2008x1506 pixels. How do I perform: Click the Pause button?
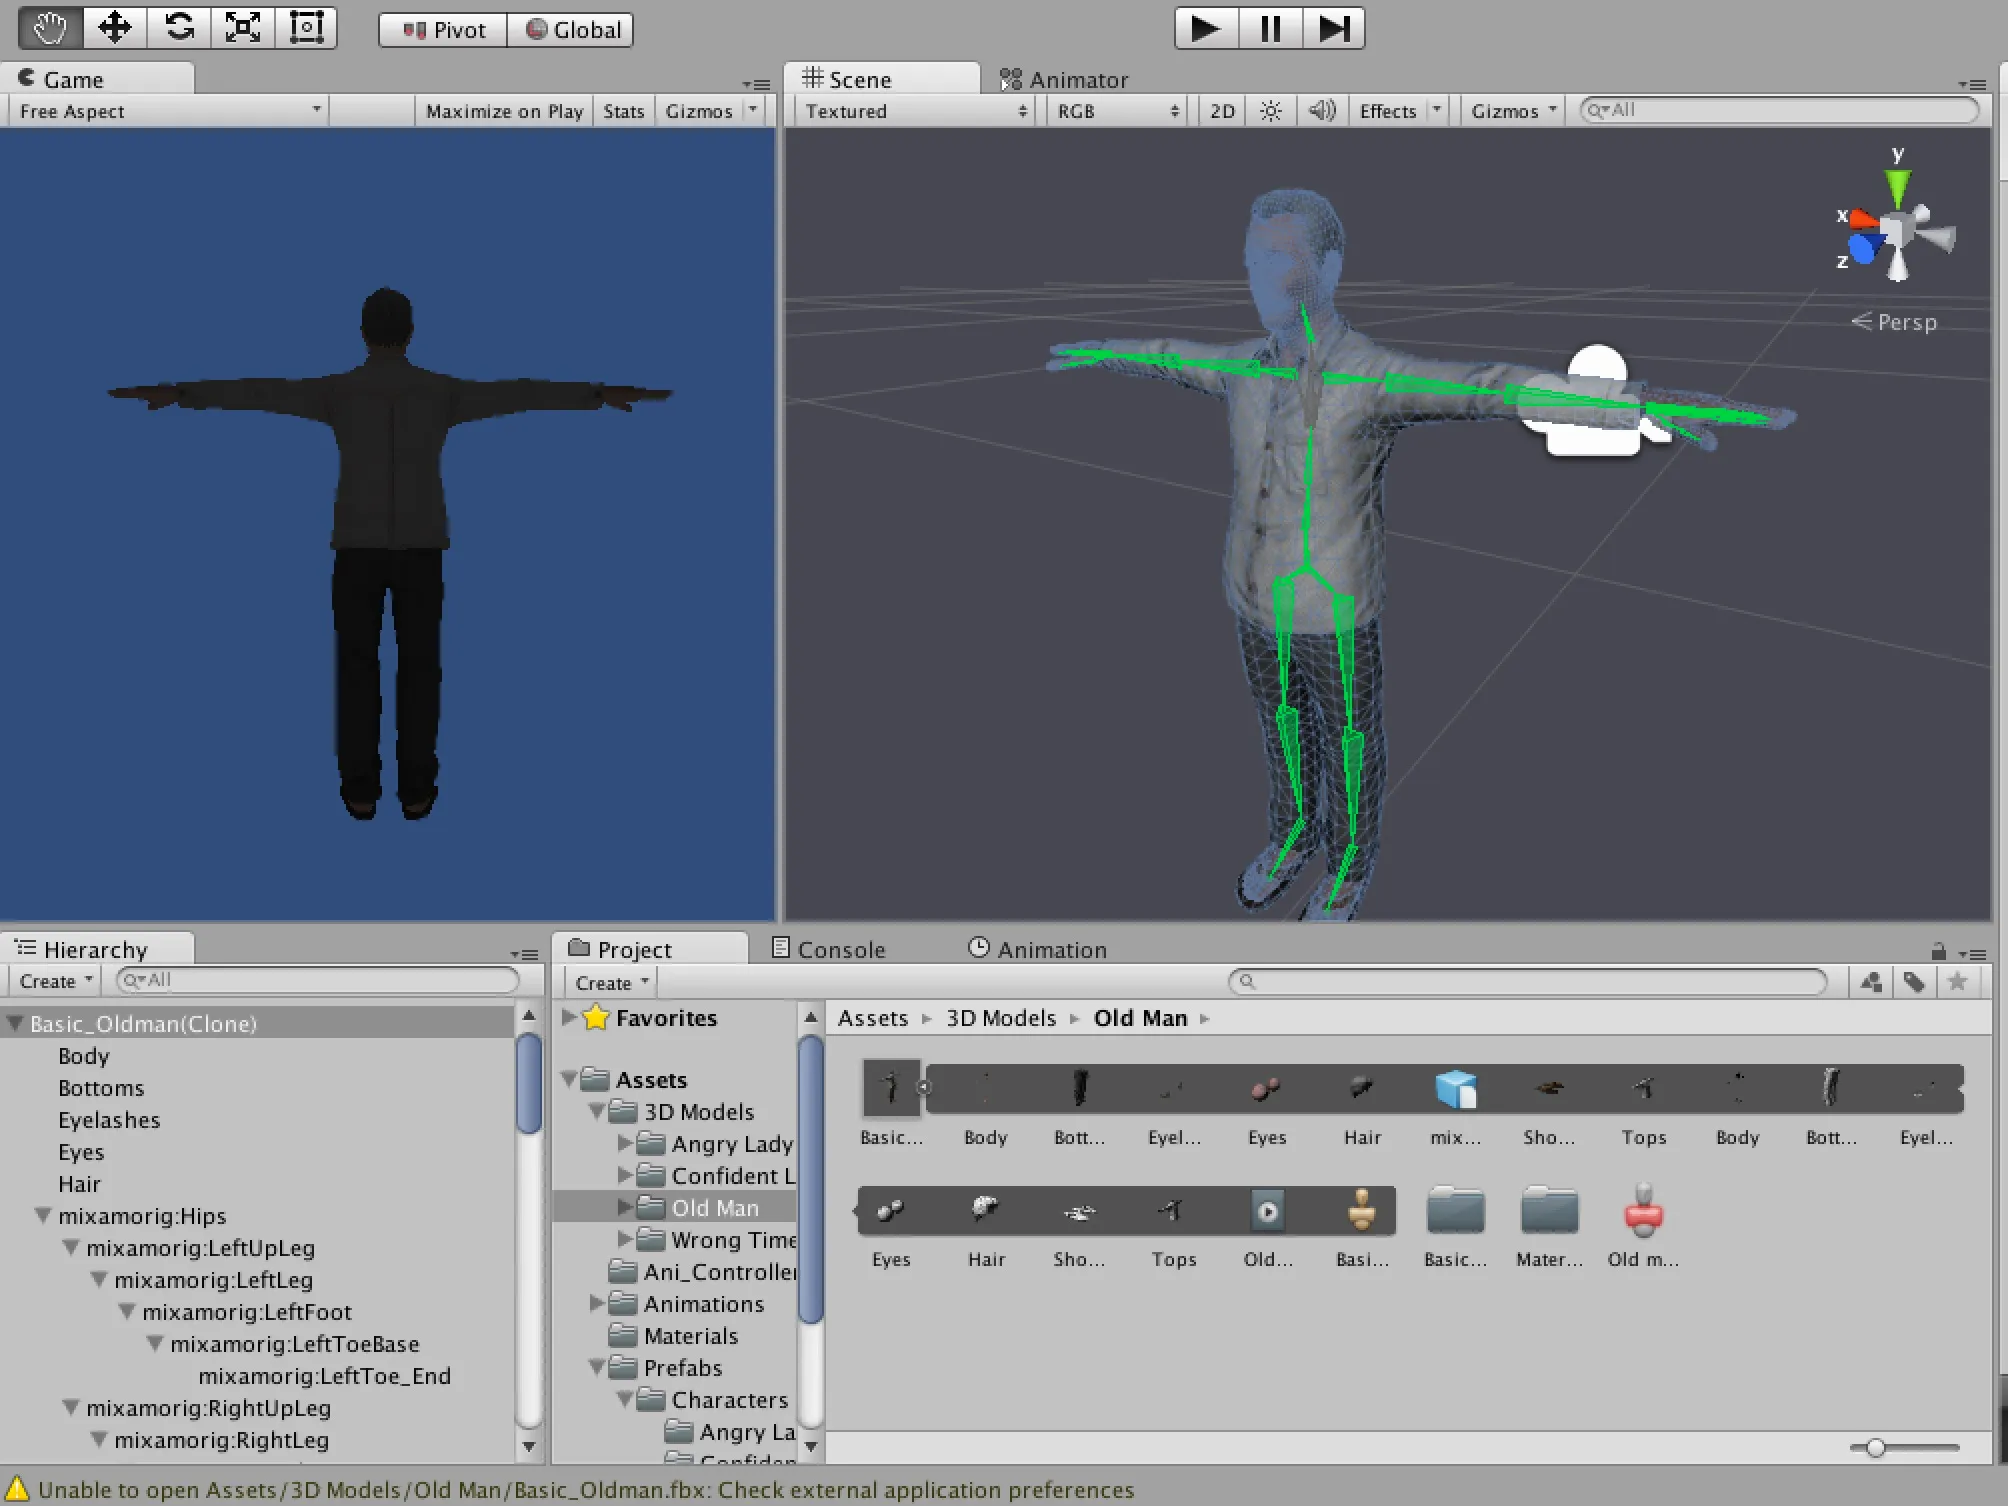1270,28
